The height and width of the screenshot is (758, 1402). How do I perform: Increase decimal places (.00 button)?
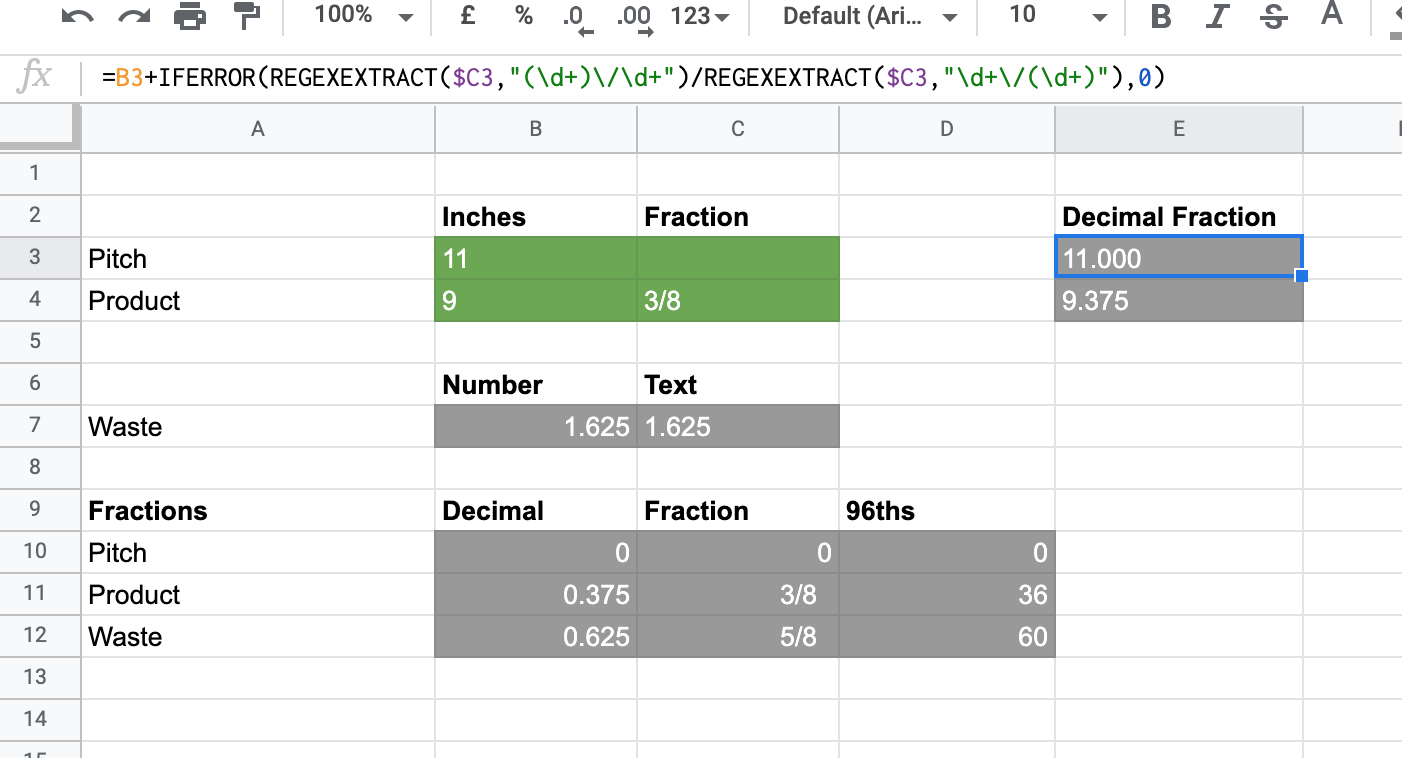click(634, 18)
